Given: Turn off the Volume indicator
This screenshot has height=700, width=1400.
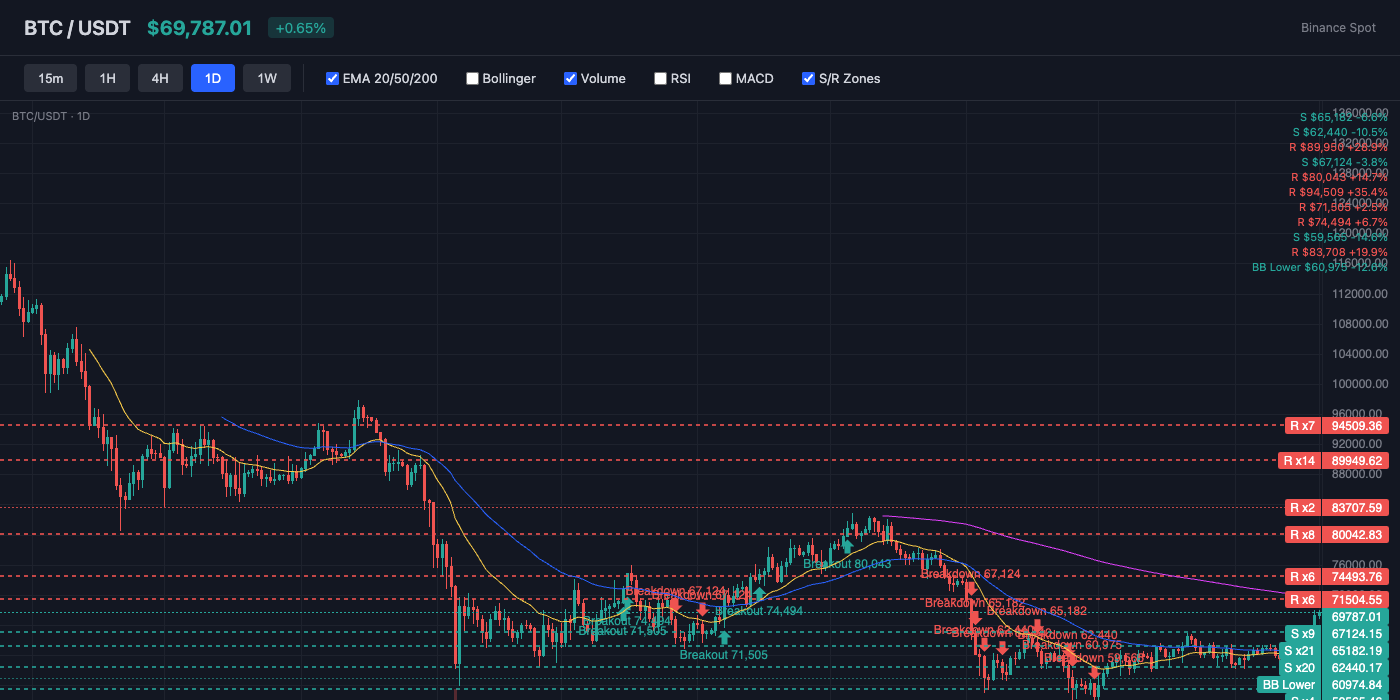Looking at the screenshot, I should (x=571, y=78).
